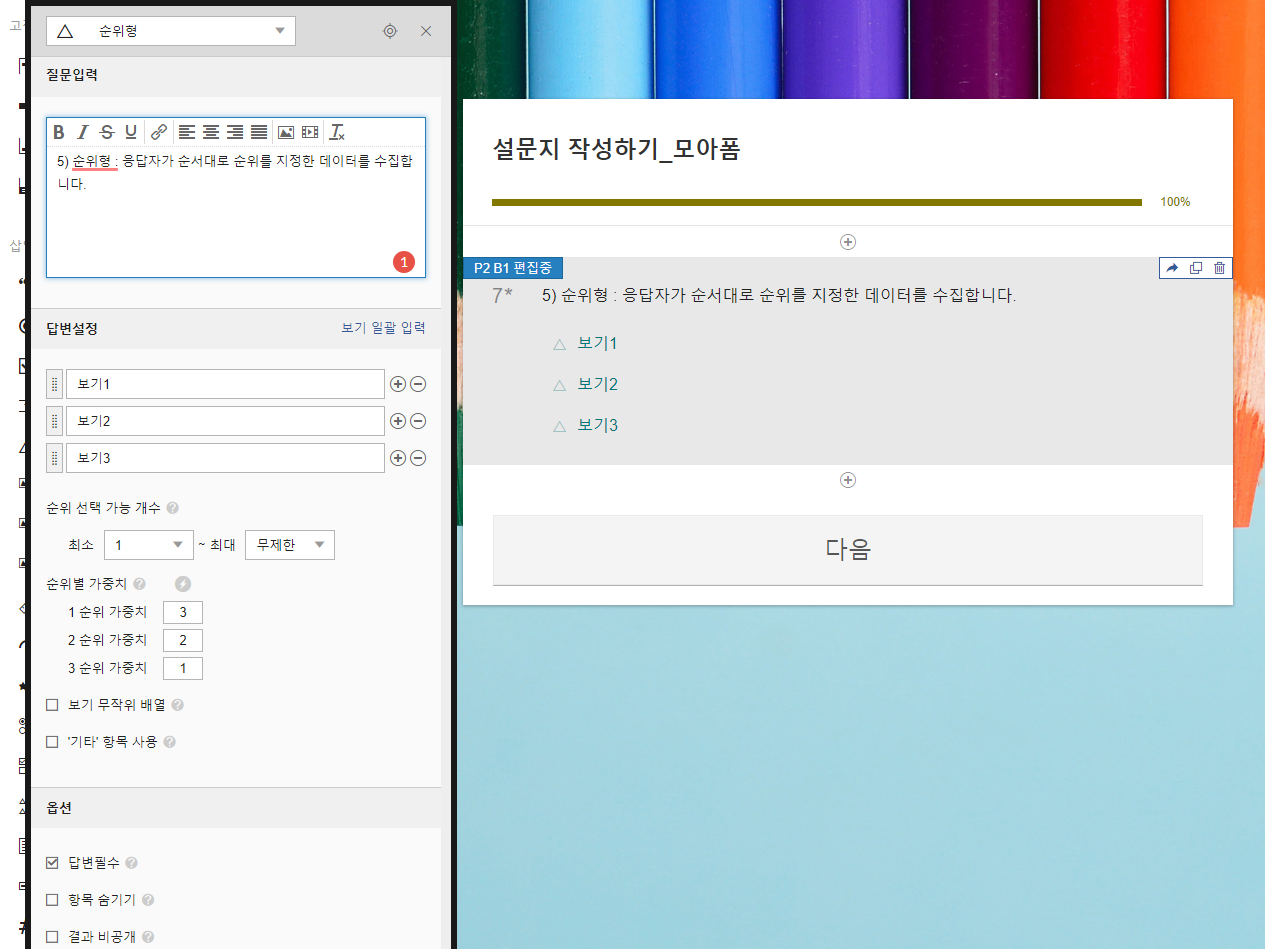The image size is (1265, 949).
Task: Apply italic formatting in question editor
Action: pos(83,132)
